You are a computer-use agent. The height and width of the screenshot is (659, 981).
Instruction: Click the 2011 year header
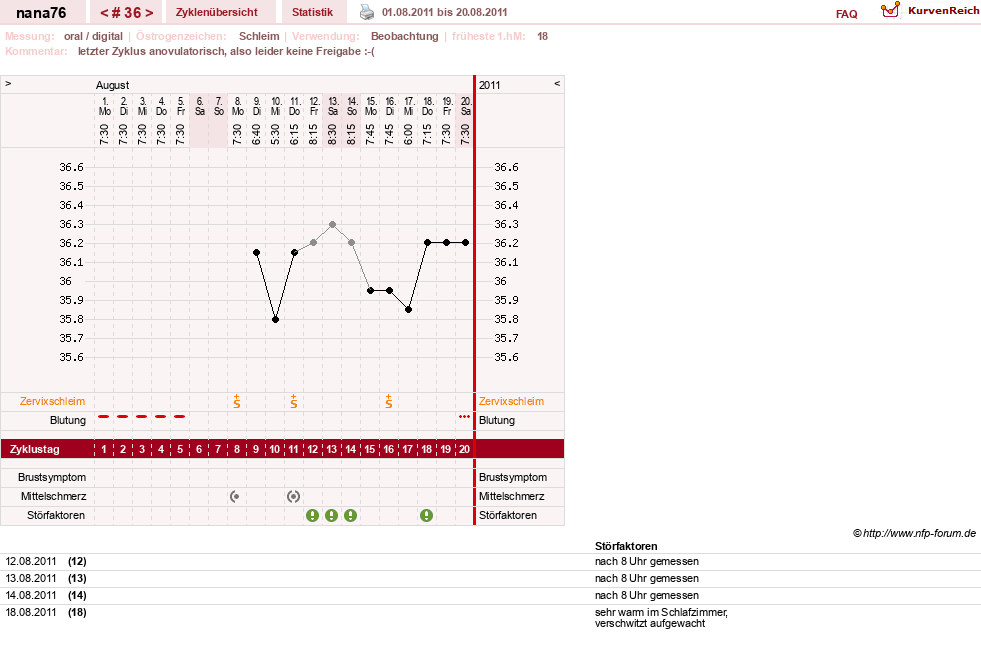click(489, 85)
